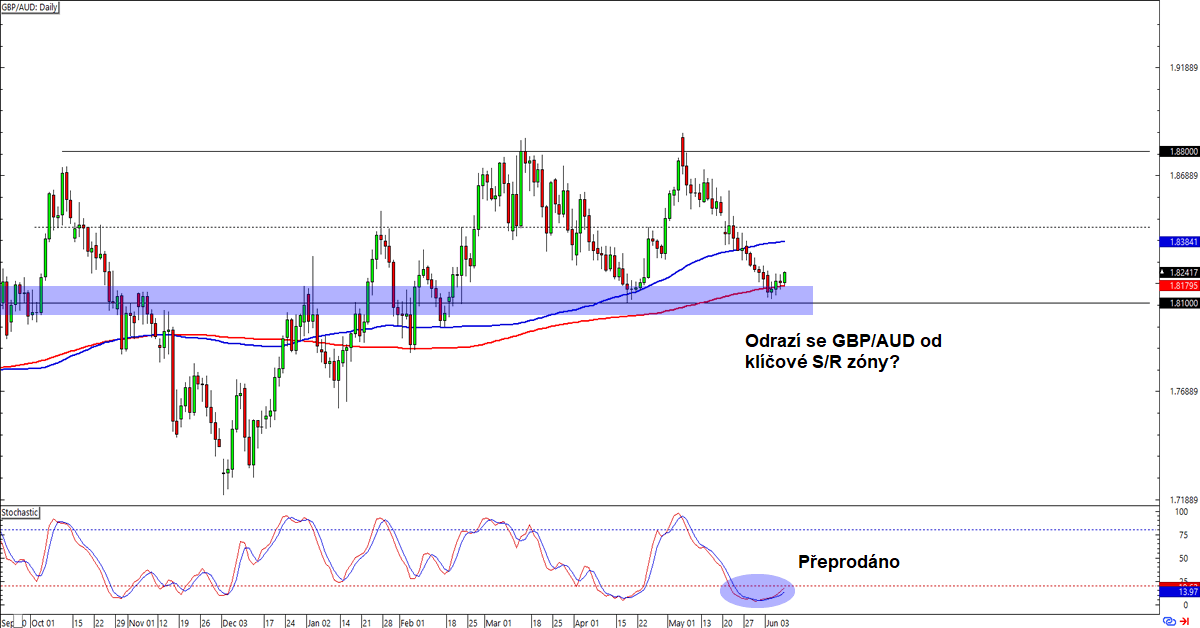
Task: Click the Dec 03 date on the time axis
Action: (x=236, y=622)
